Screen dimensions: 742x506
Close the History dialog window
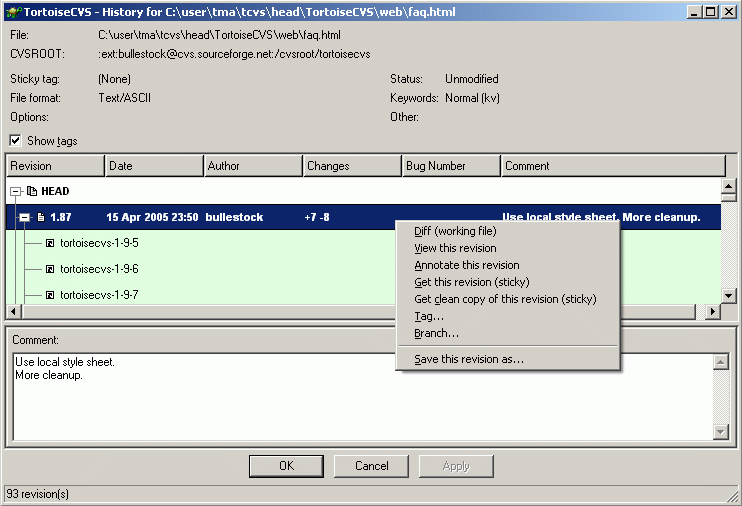click(x=728, y=12)
